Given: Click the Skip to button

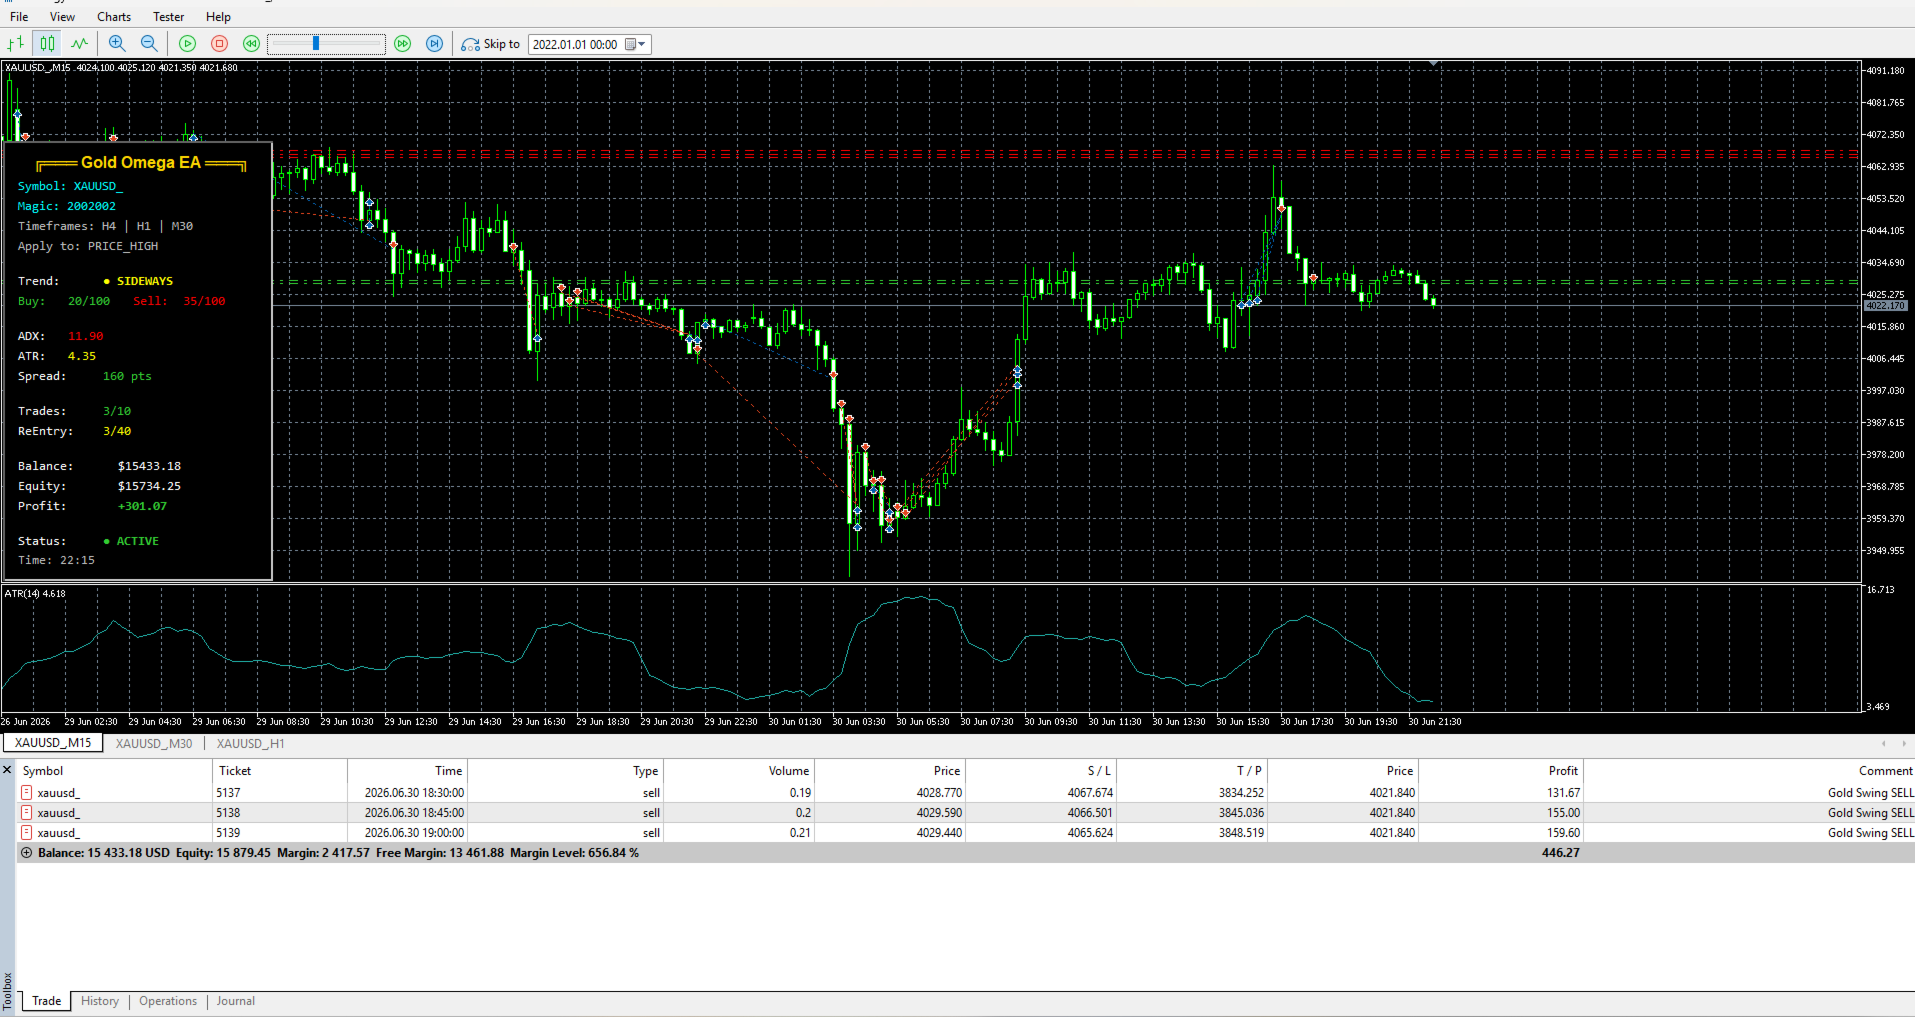Looking at the screenshot, I should click(490, 44).
